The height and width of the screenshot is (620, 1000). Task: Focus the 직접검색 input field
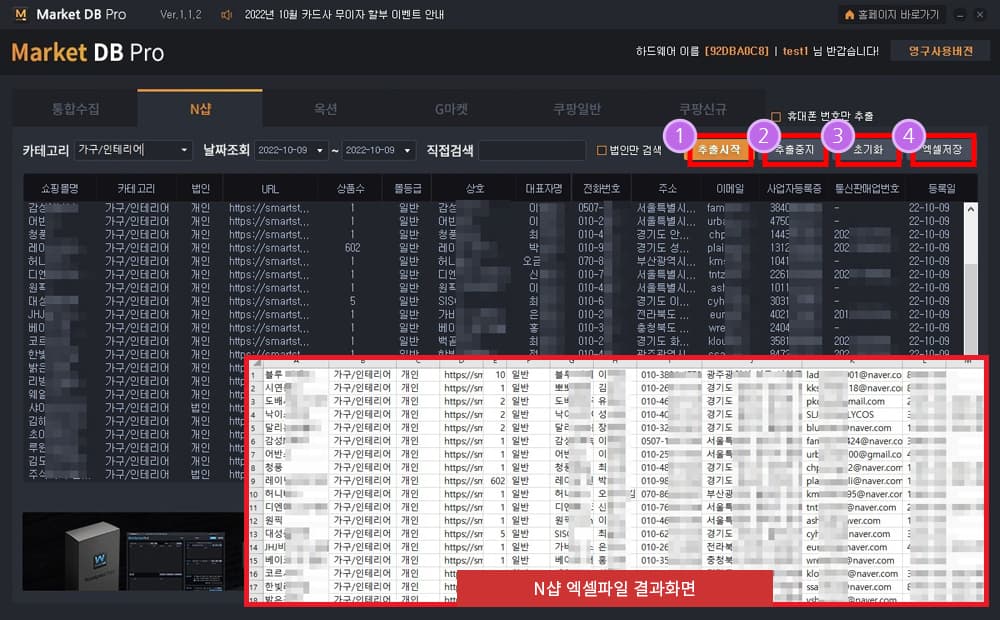[532, 151]
